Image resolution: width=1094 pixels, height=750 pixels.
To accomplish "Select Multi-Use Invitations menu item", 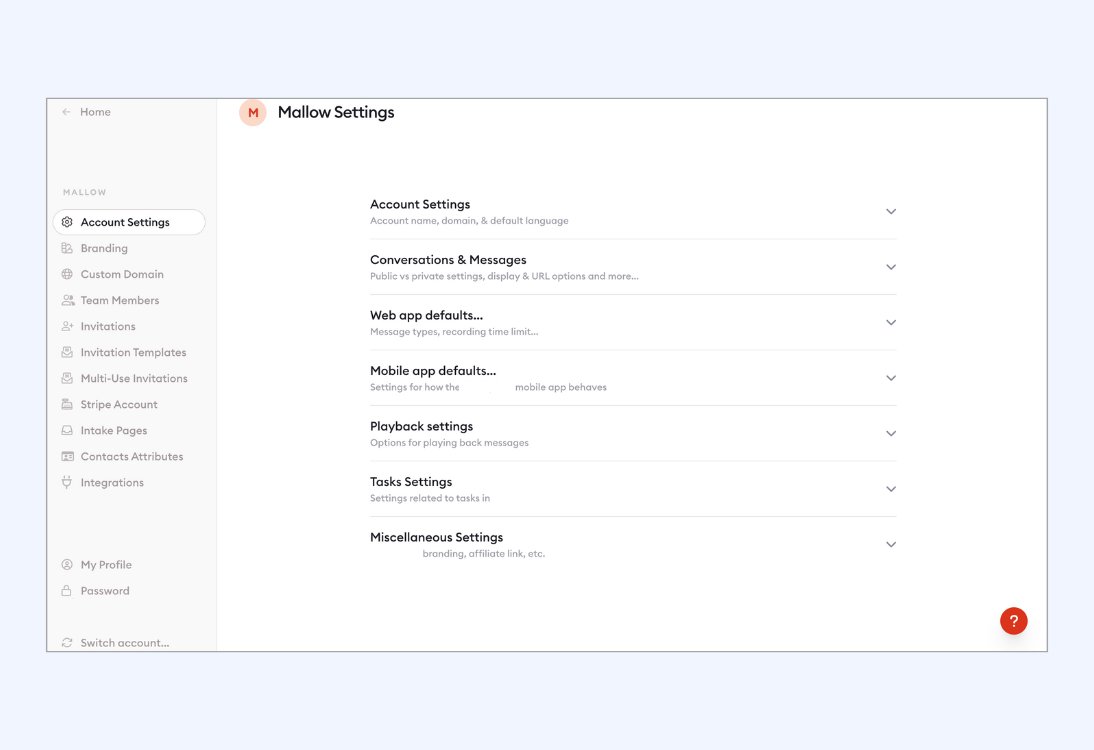I will [x=134, y=378].
